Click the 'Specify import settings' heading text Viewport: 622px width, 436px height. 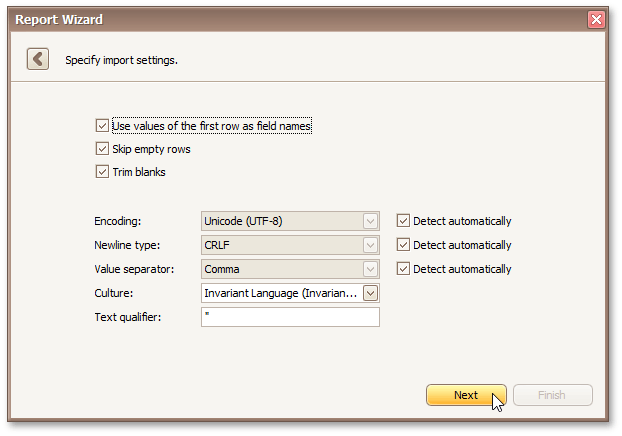[x=121, y=60]
